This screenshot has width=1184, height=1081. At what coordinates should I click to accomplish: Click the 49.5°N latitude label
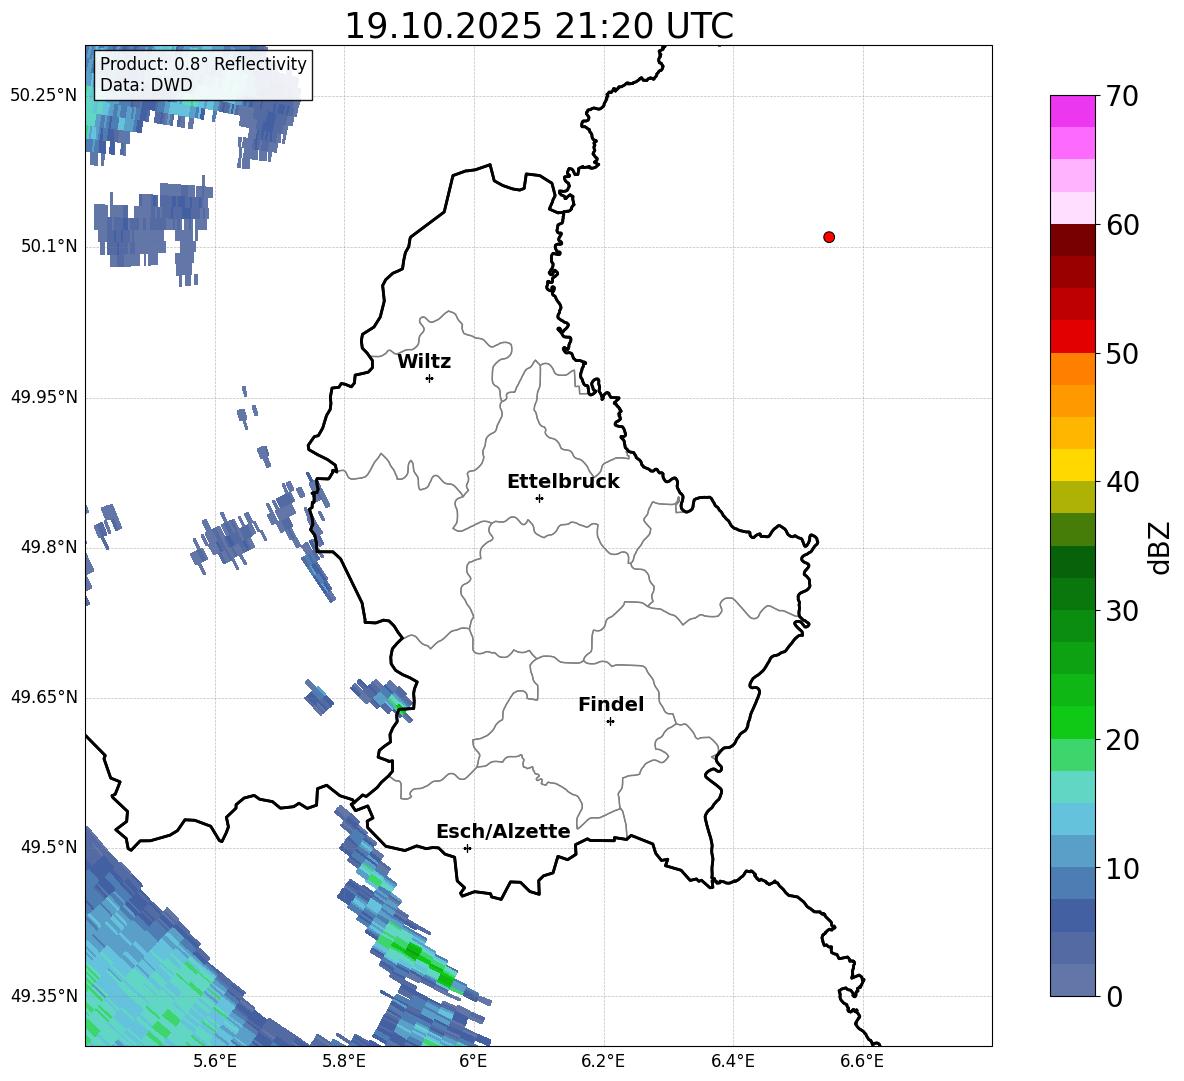click(x=49, y=847)
